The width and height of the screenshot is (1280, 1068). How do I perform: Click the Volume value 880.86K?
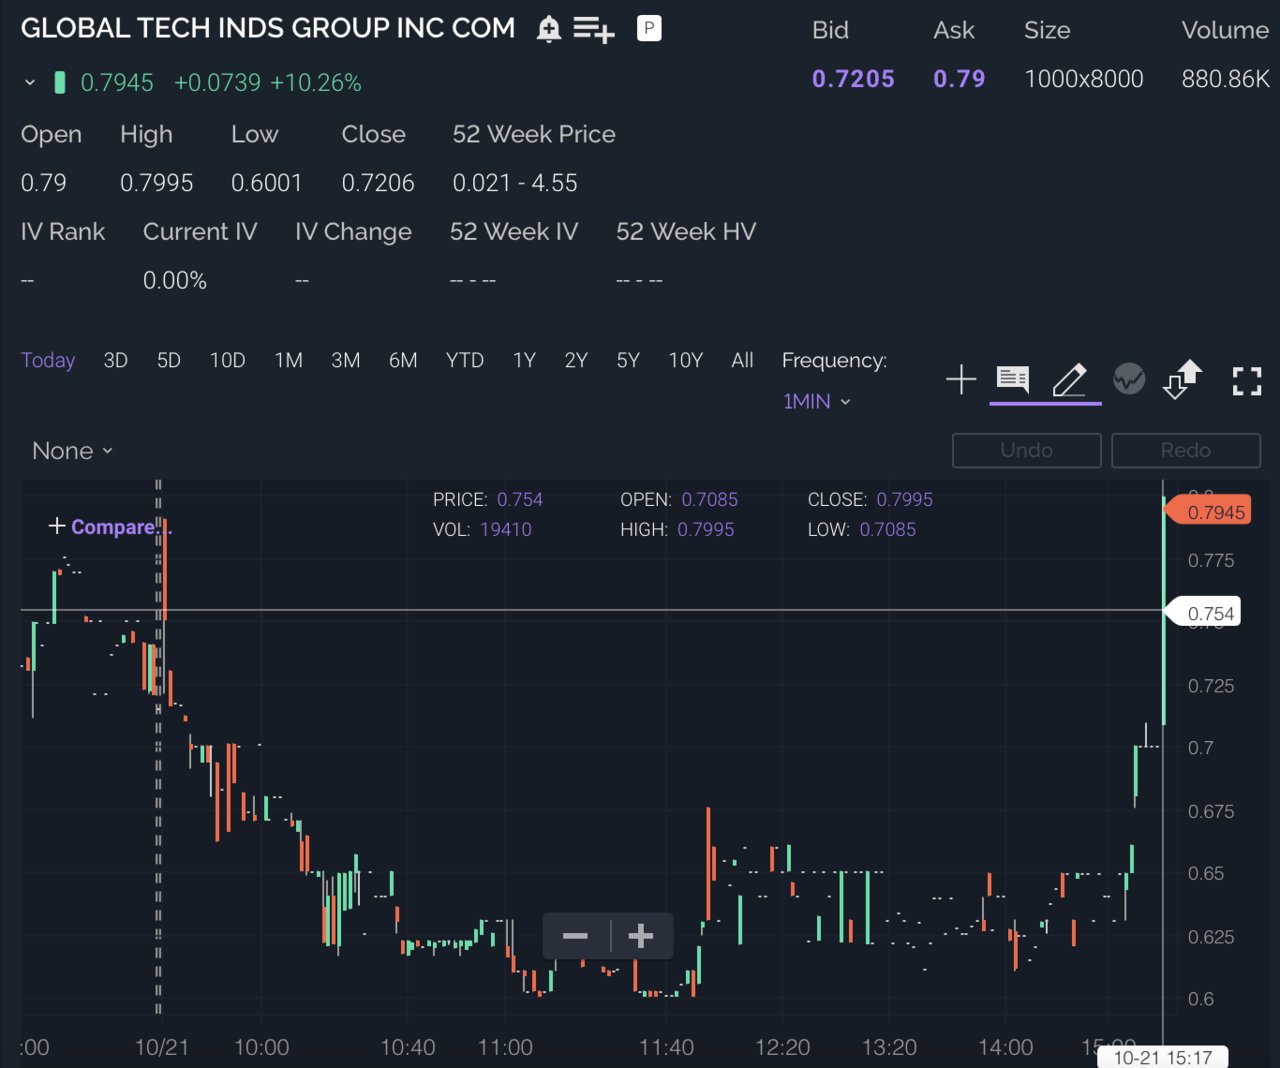1225,79
